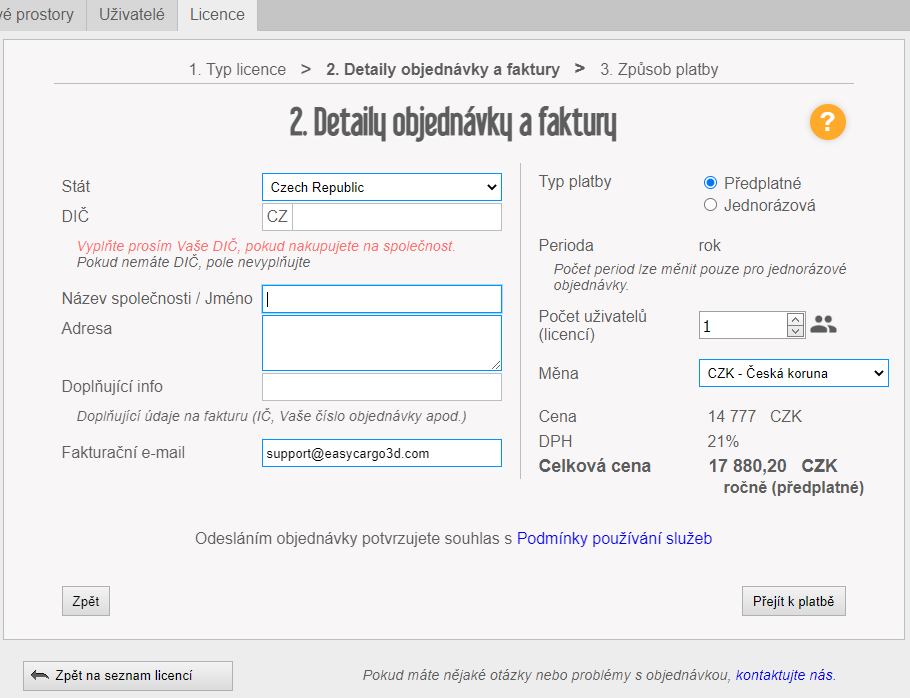The width and height of the screenshot is (910, 698).
Task: Increase user count with stepper up arrow
Action: click(x=795, y=319)
